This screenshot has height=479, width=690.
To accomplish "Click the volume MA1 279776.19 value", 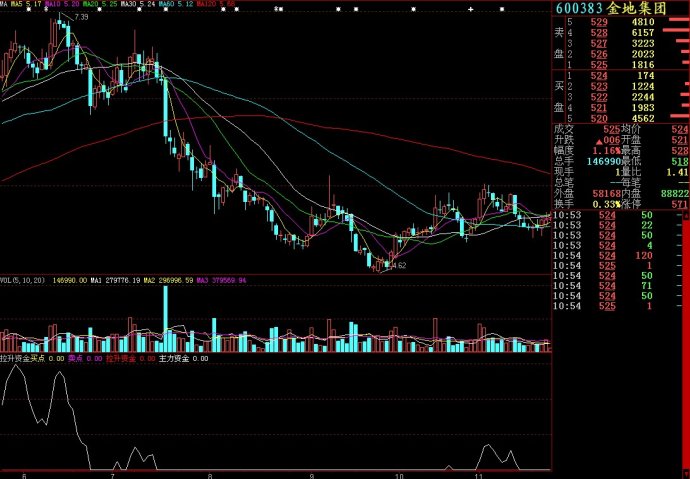I will [x=115, y=280].
